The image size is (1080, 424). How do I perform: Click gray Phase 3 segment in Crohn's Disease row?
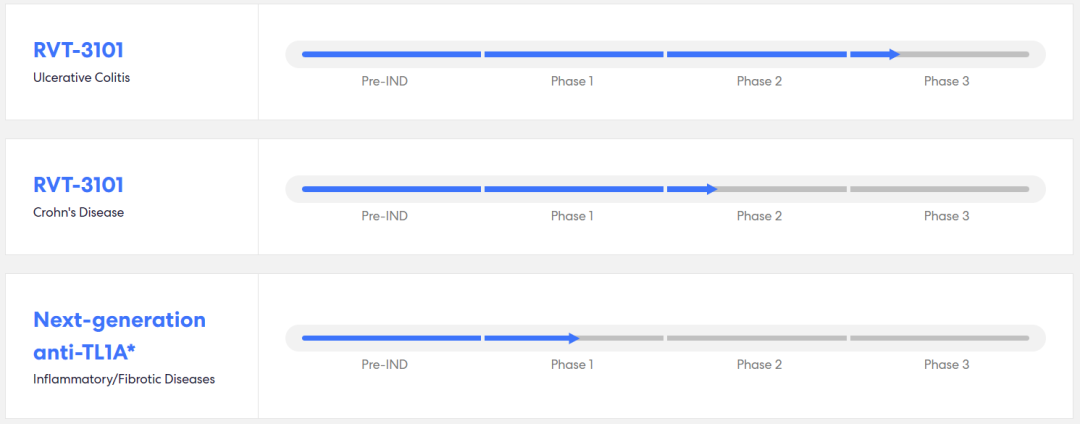(939, 189)
